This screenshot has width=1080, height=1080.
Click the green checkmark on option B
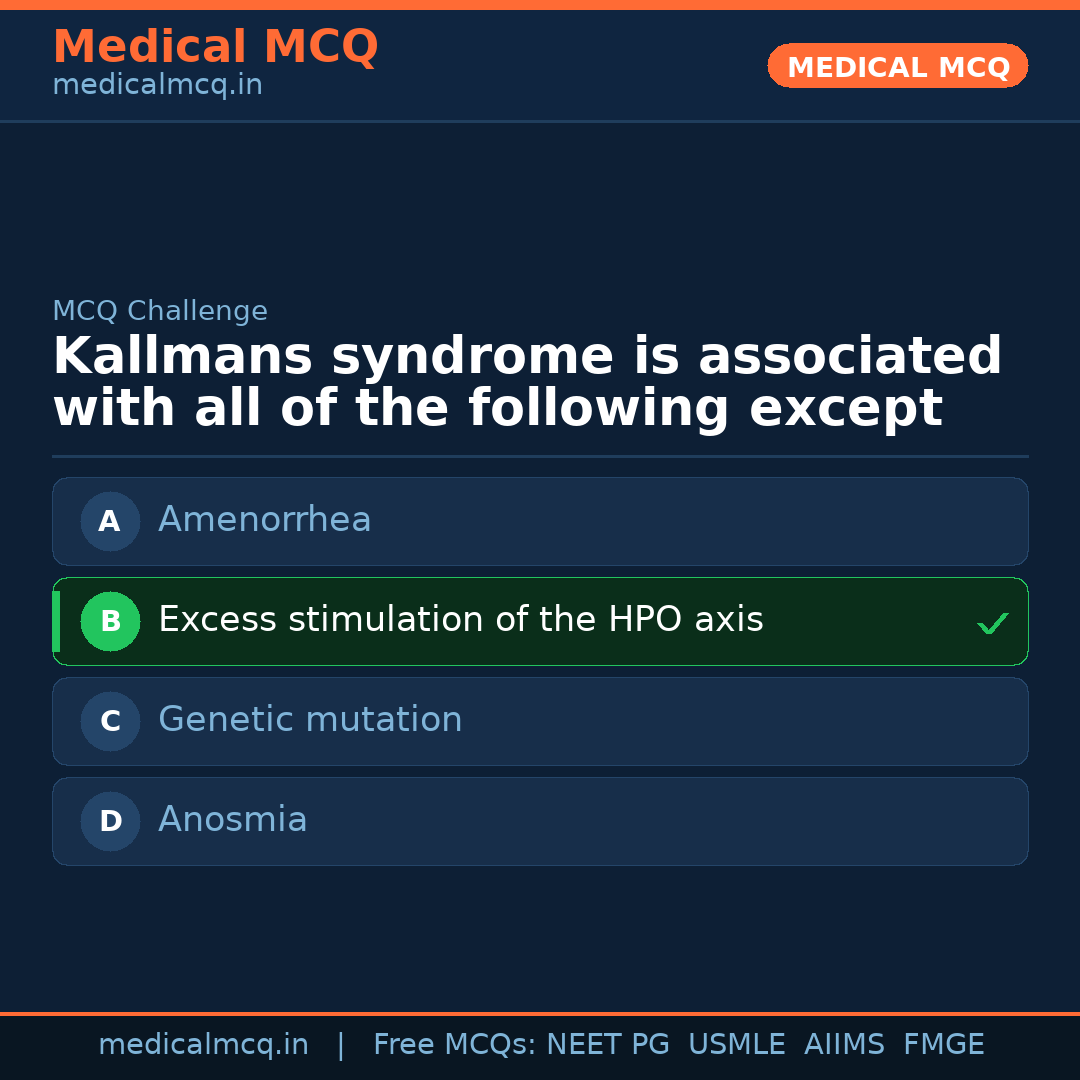click(x=992, y=623)
